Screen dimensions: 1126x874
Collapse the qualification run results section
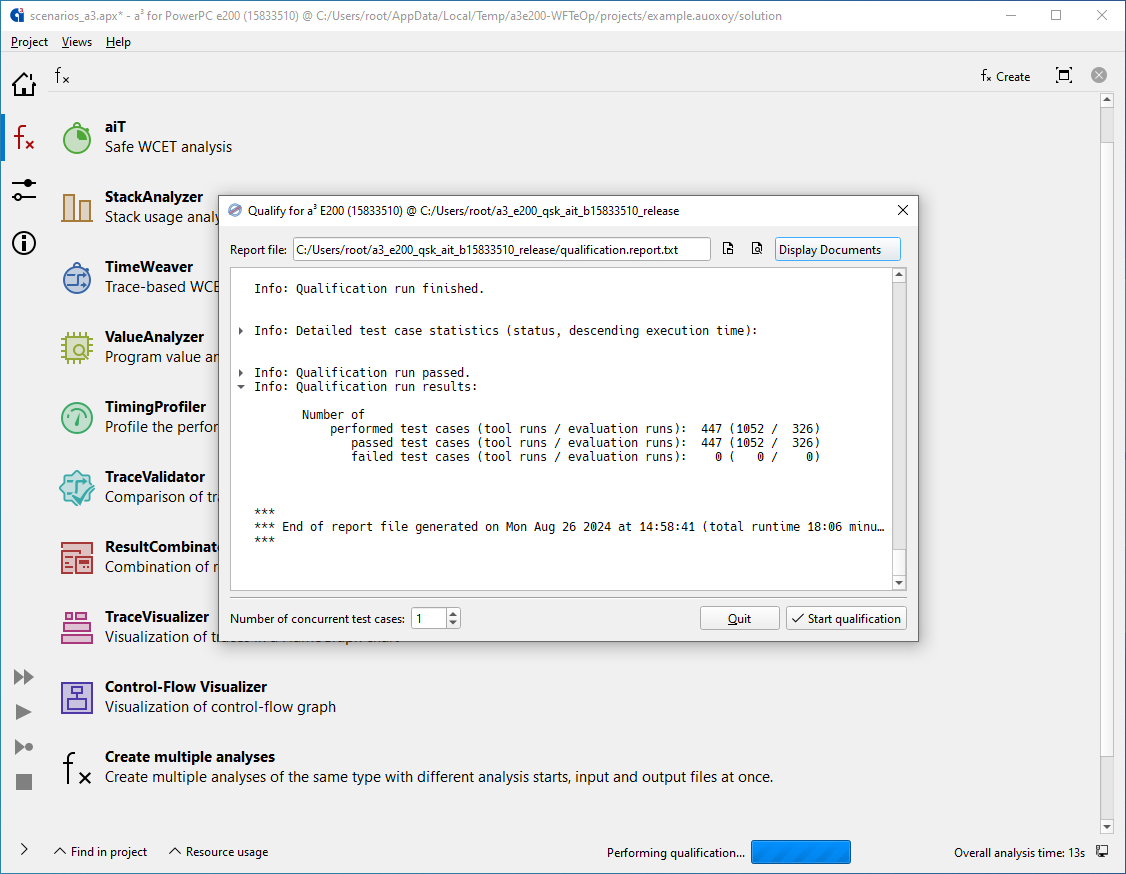pos(241,386)
